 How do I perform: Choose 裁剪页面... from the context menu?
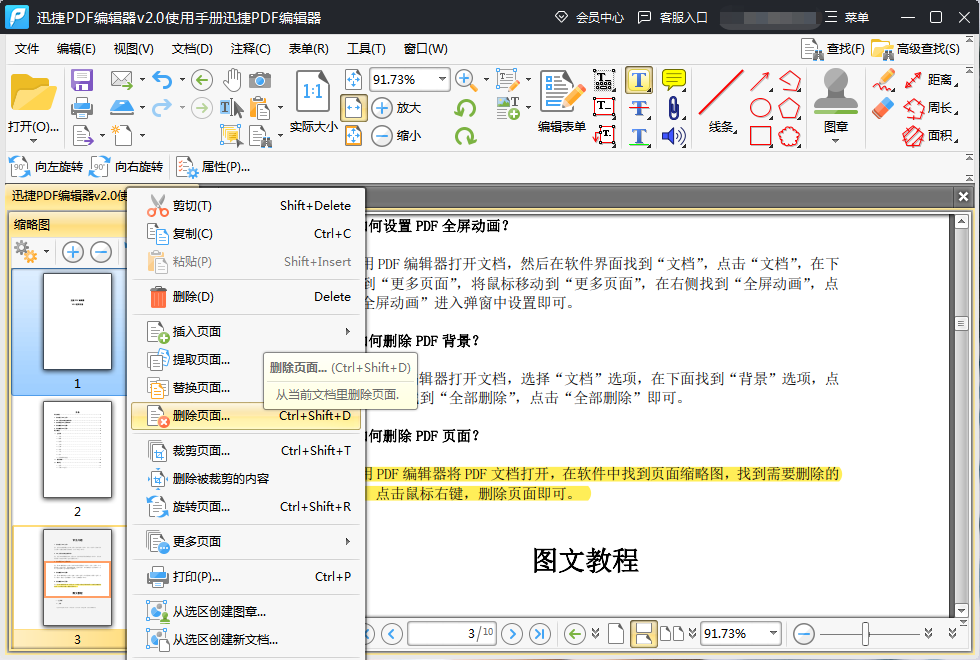click(x=246, y=451)
